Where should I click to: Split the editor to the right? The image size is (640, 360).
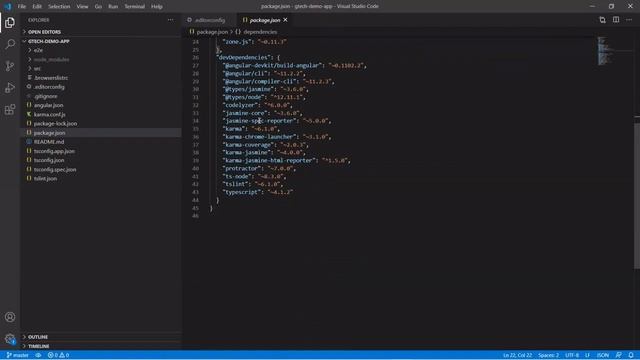tap(616, 20)
